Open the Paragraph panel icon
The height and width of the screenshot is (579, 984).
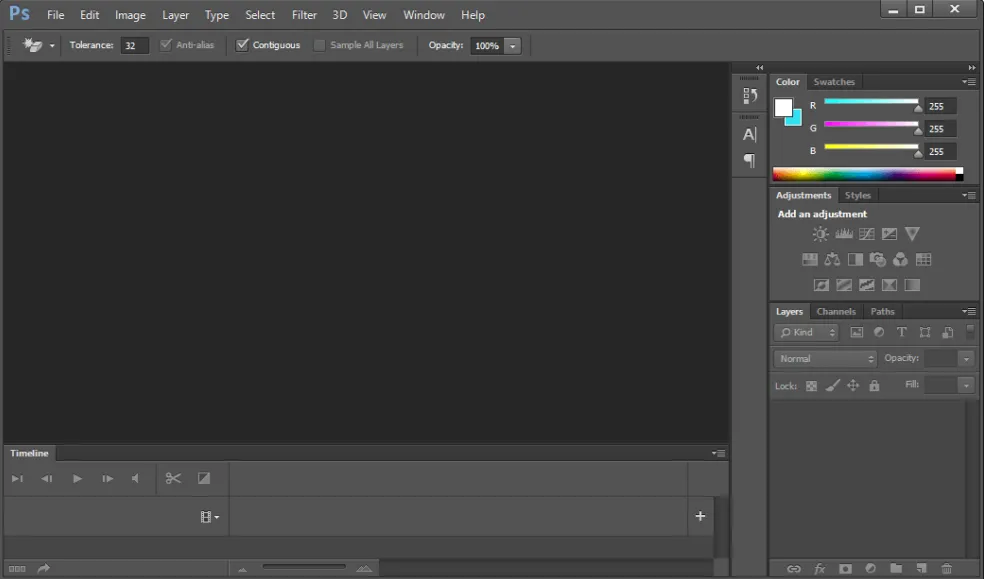[749, 160]
